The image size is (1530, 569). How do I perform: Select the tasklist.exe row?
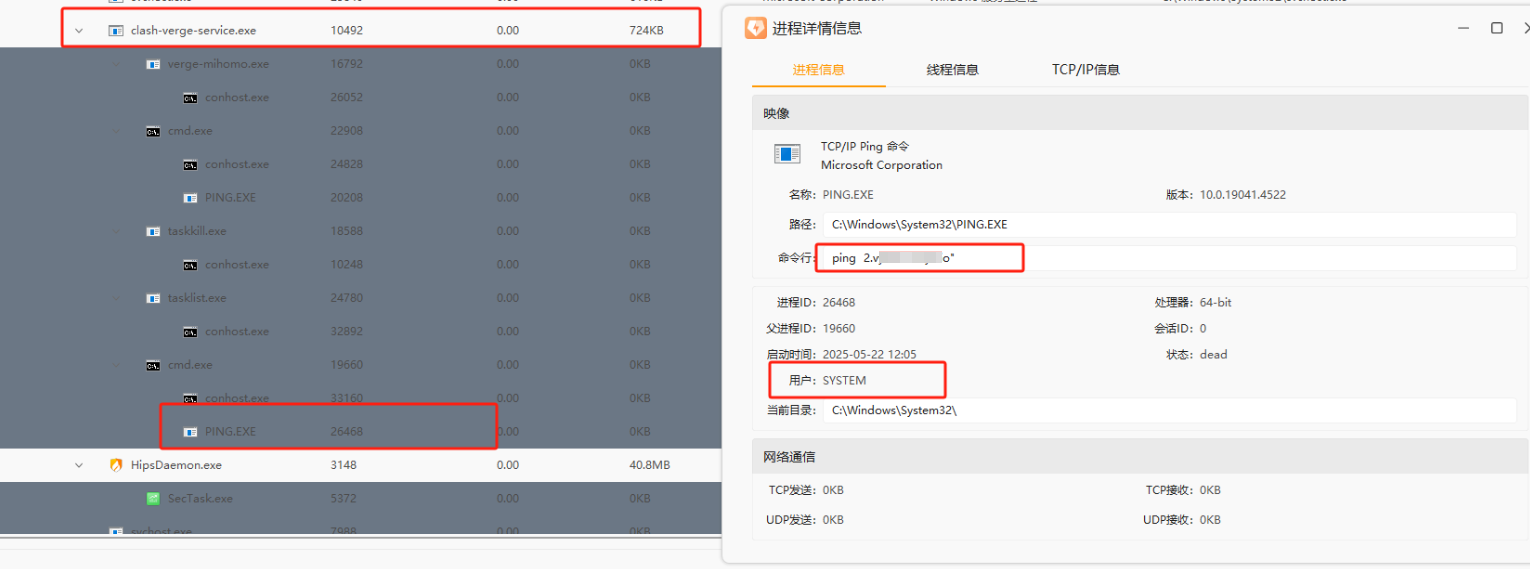click(x=360, y=298)
